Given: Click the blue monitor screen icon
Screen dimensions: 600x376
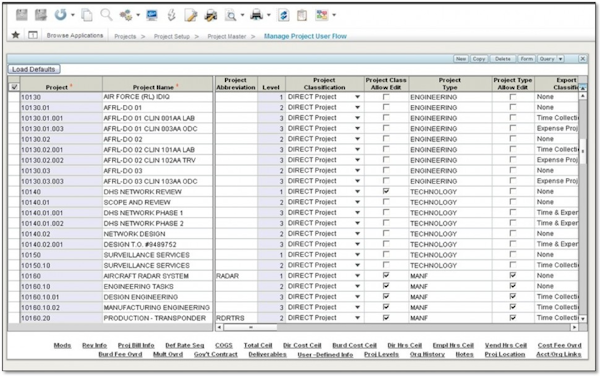Looking at the screenshot, I should 152,15.
